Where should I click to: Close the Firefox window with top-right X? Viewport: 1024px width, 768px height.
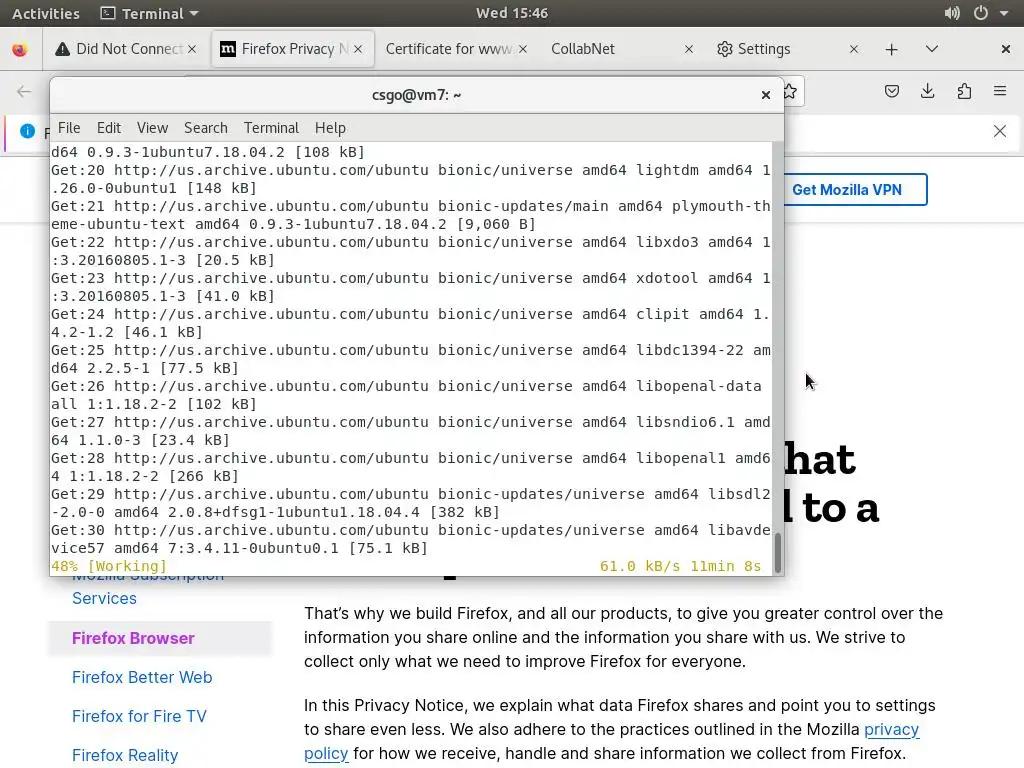1006,49
